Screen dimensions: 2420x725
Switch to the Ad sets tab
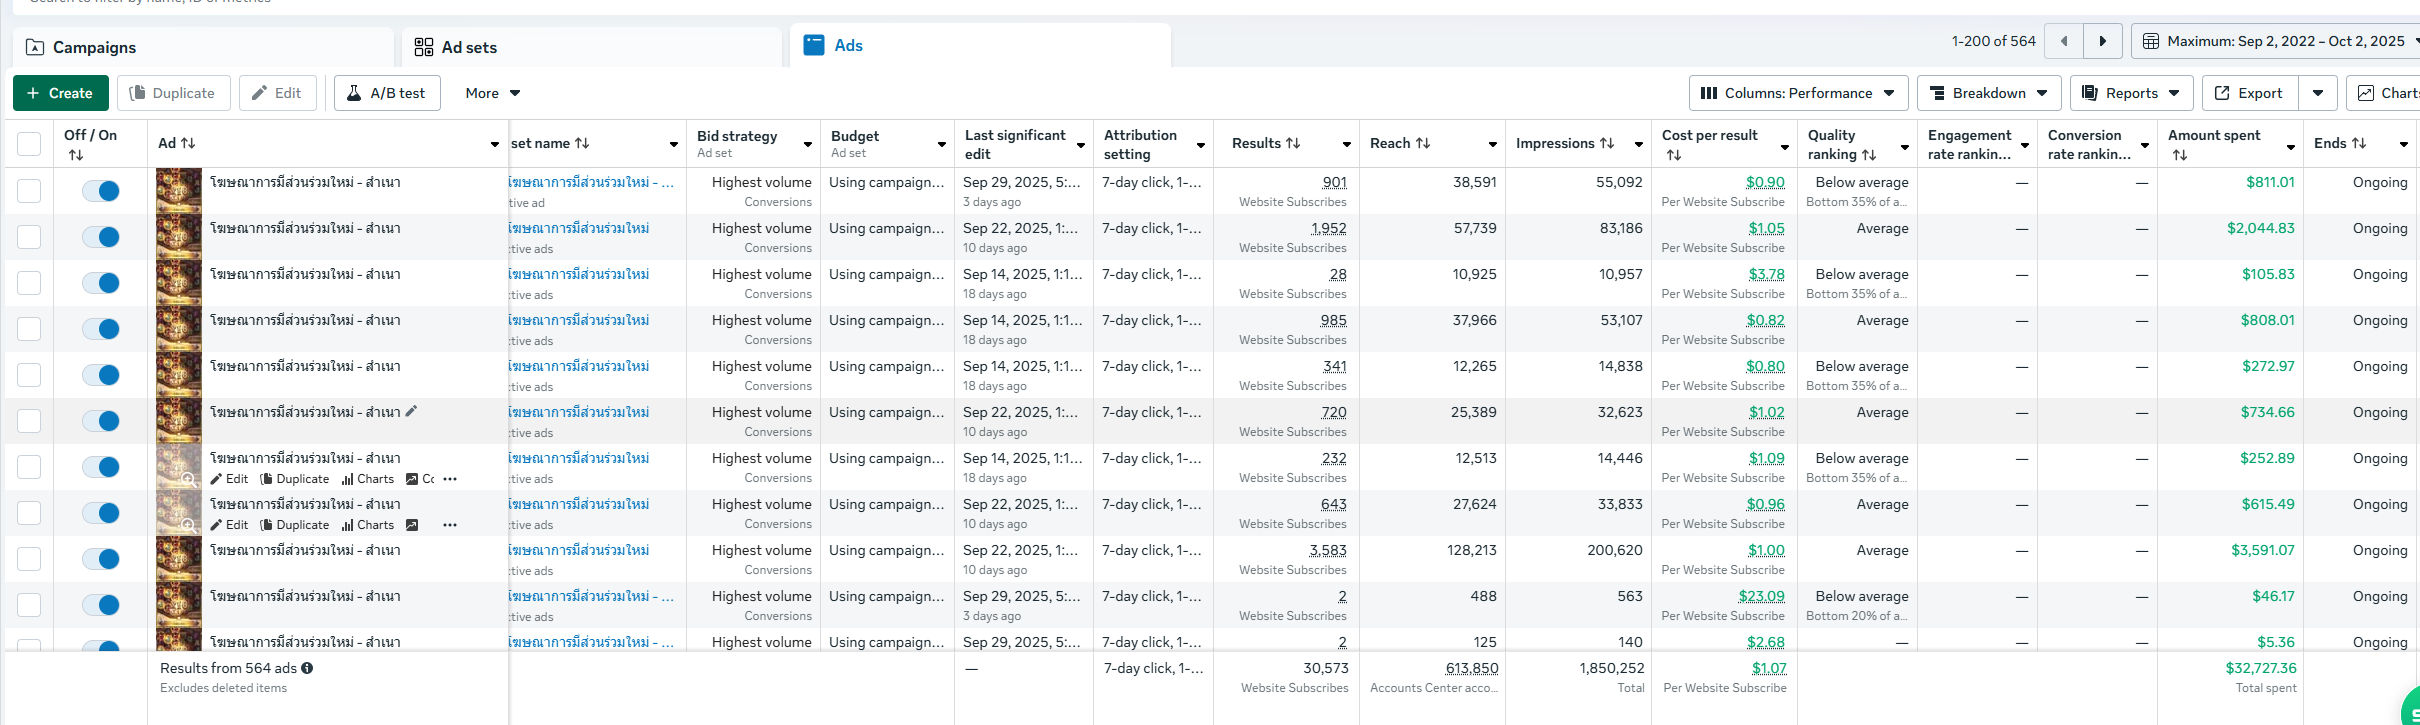tap(591, 47)
